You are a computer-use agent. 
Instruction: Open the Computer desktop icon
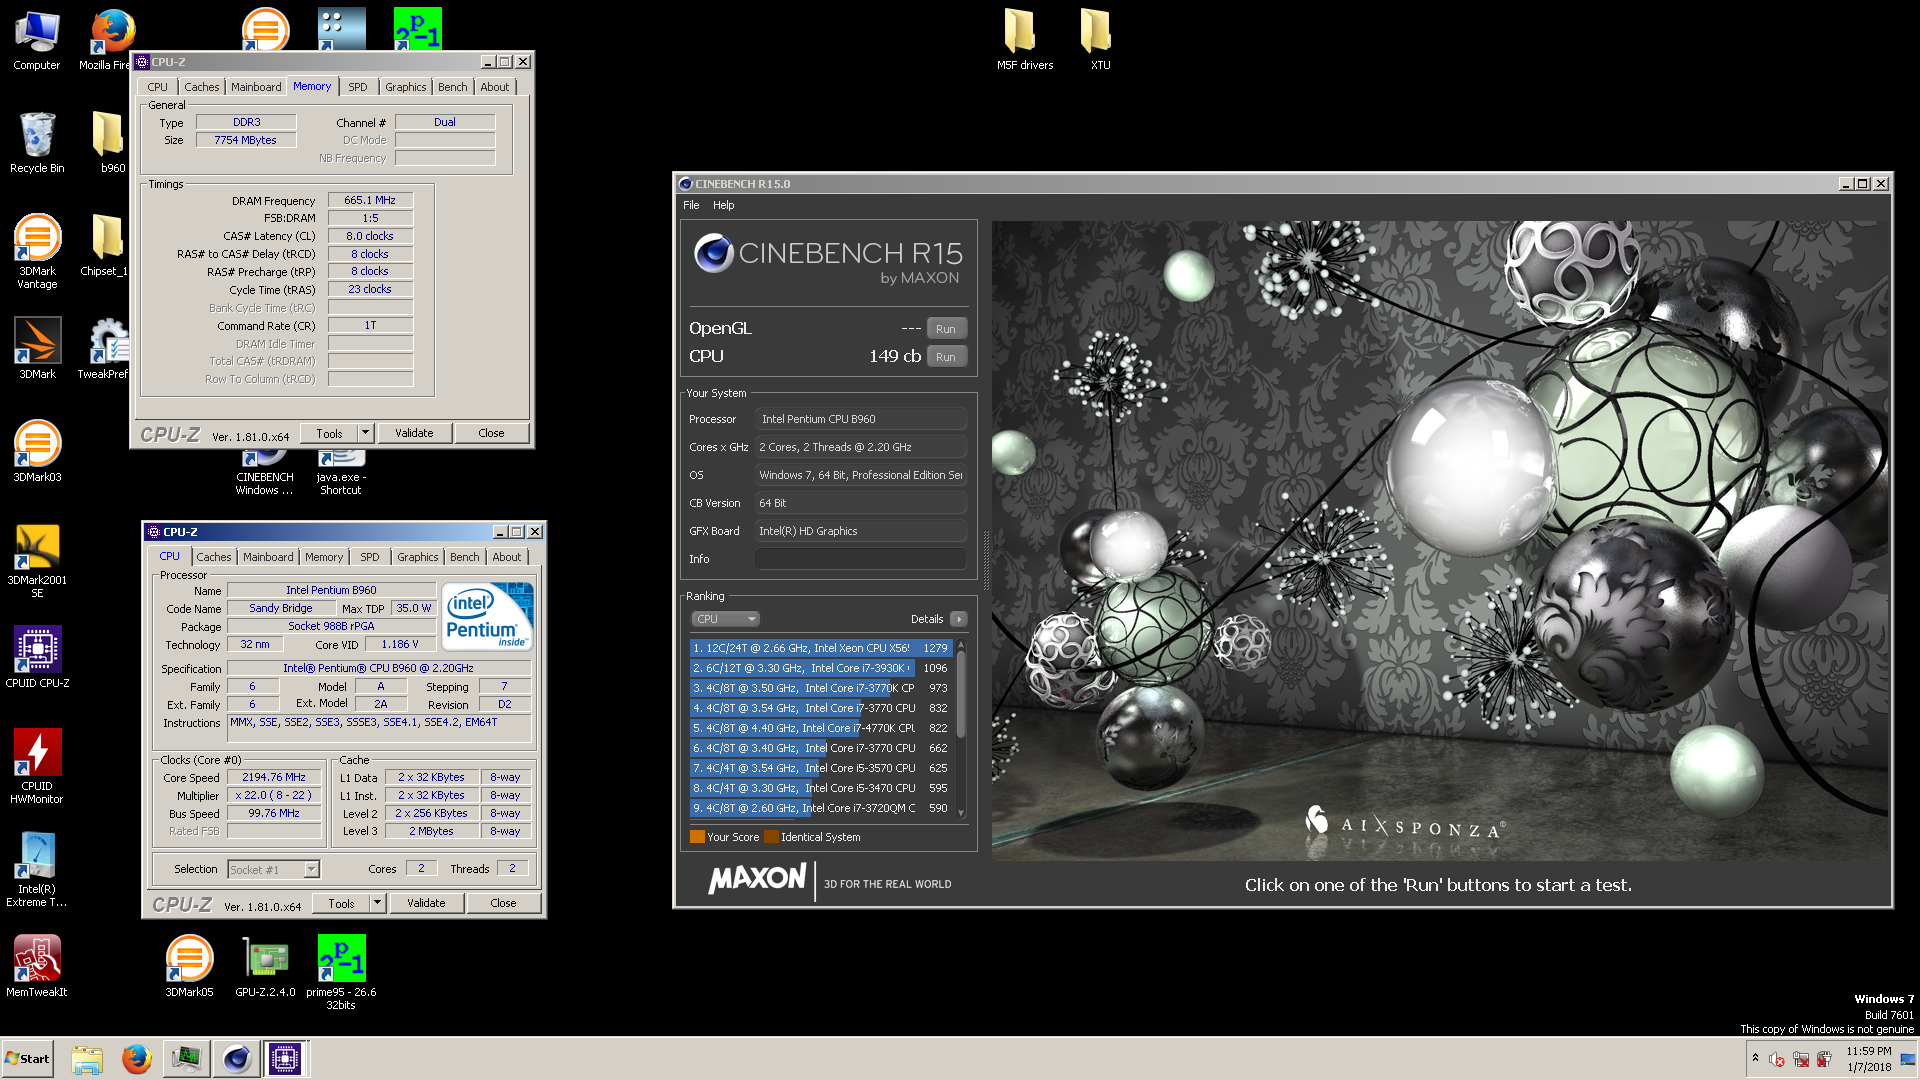37,40
